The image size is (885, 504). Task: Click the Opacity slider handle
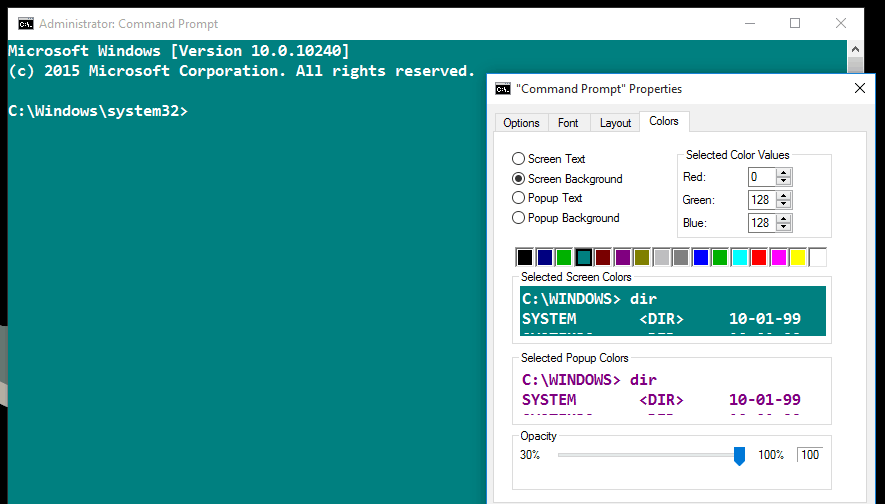[x=739, y=456]
